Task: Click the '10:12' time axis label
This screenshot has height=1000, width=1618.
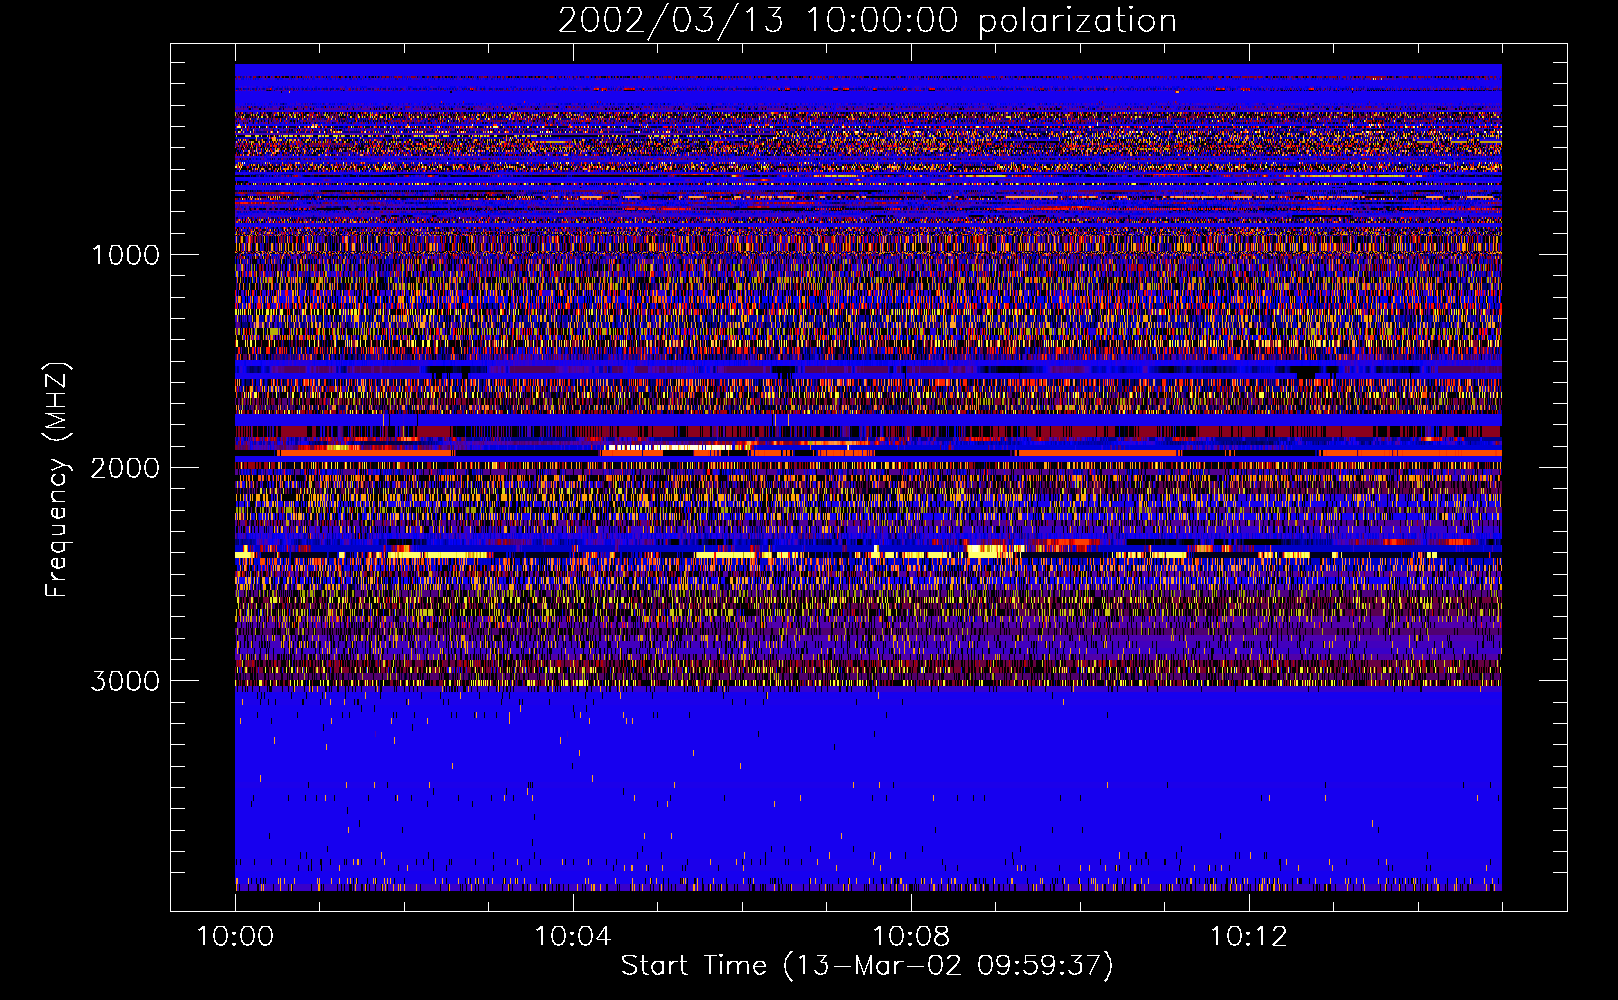Action: click(x=1248, y=936)
